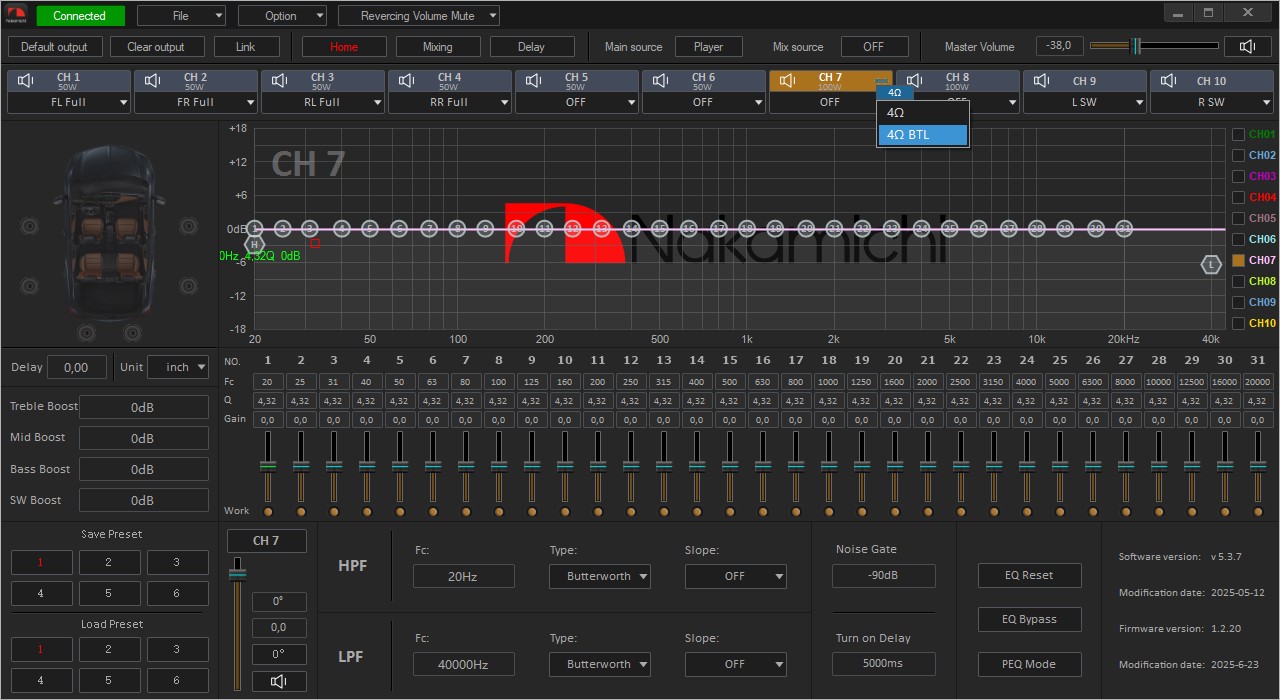
Task: Mute the CH 9 speaker icon
Action: (x=1042, y=81)
